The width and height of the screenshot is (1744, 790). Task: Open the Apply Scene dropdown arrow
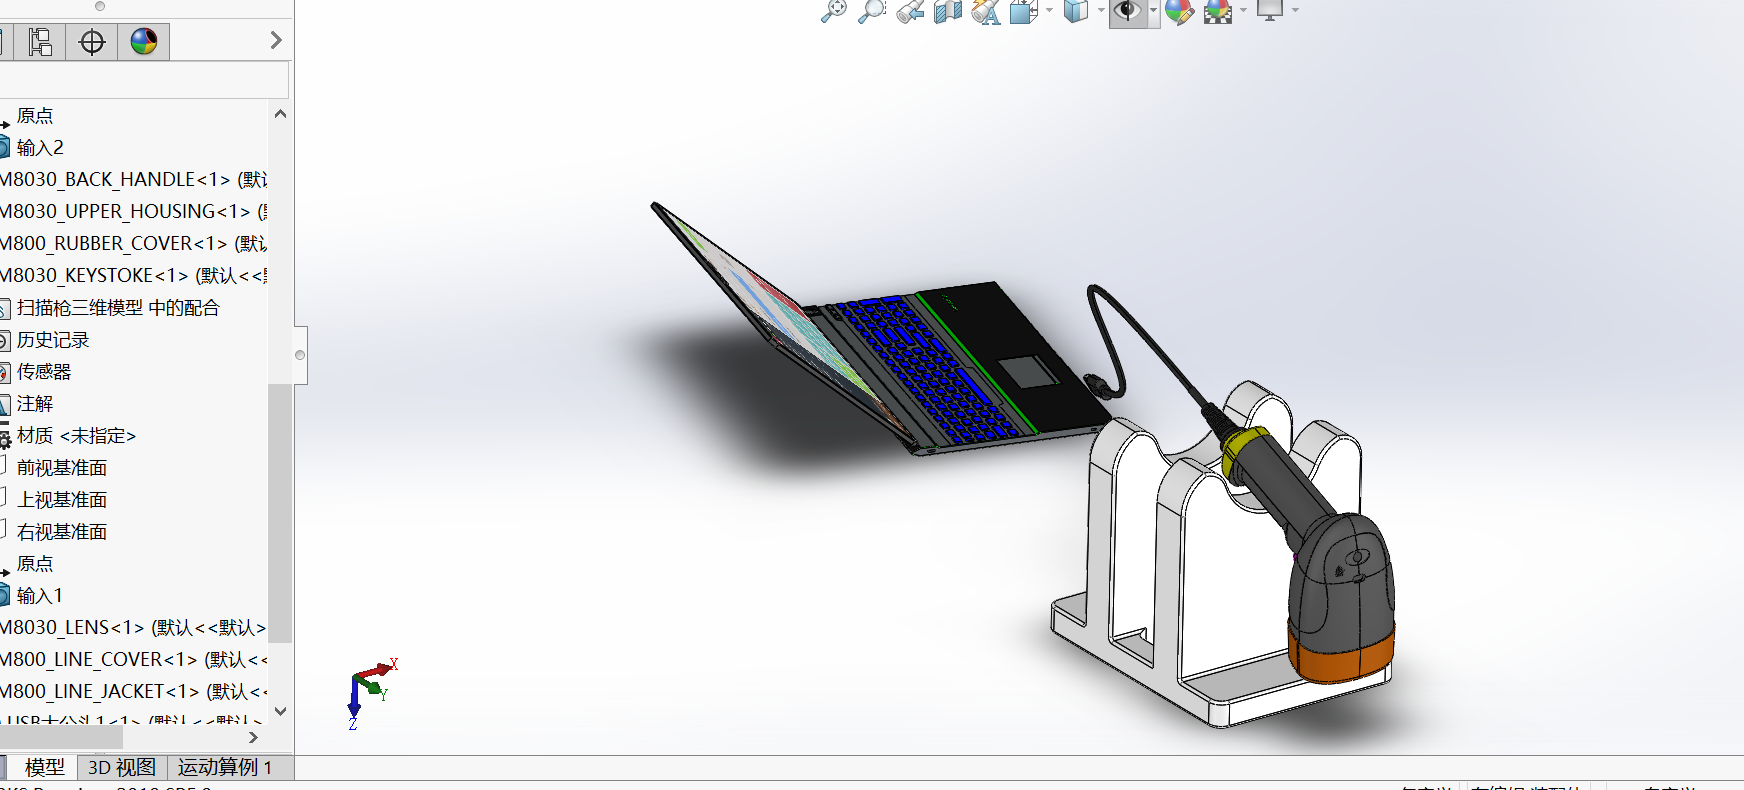click(1244, 11)
